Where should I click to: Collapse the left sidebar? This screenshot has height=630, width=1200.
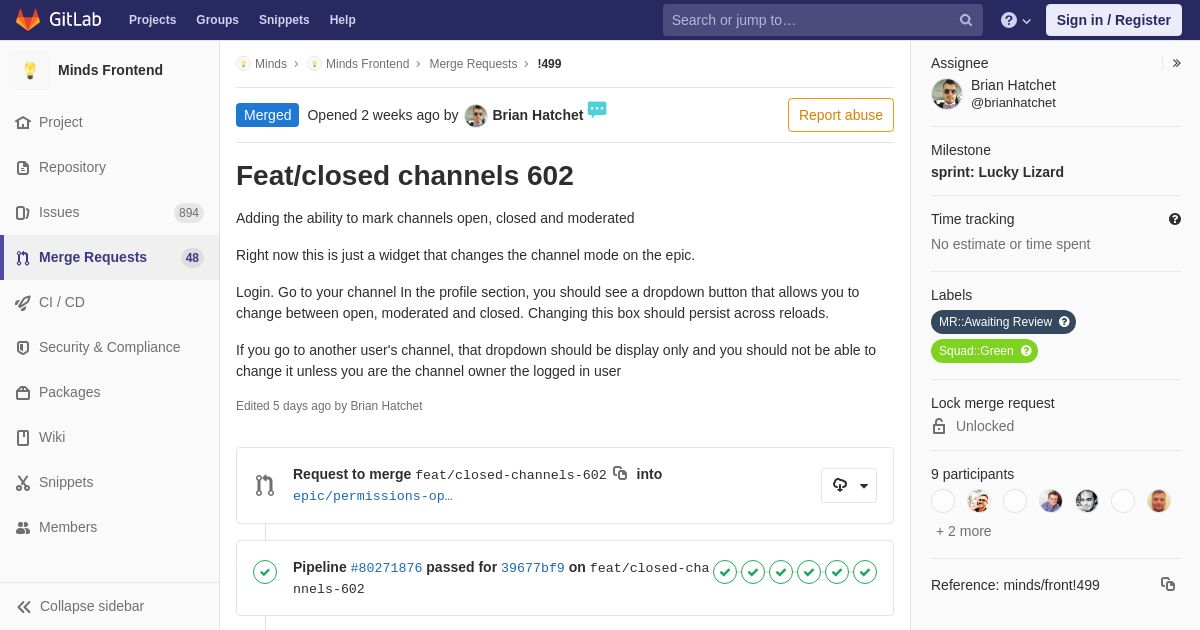80,606
